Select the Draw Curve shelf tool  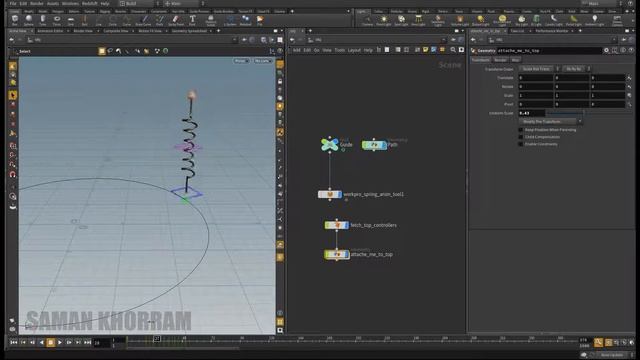pyautogui.click(x=143, y=20)
